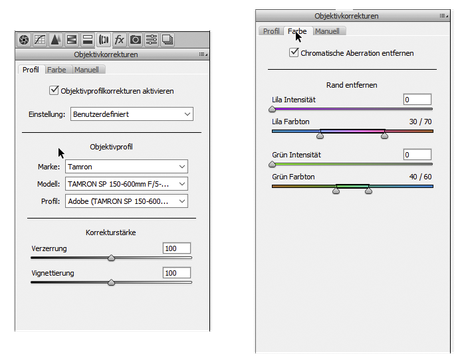The image size is (460, 362).
Task: Click the Verzerrung value field (100)
Action: pyautogui.click(x=177, y=248)
